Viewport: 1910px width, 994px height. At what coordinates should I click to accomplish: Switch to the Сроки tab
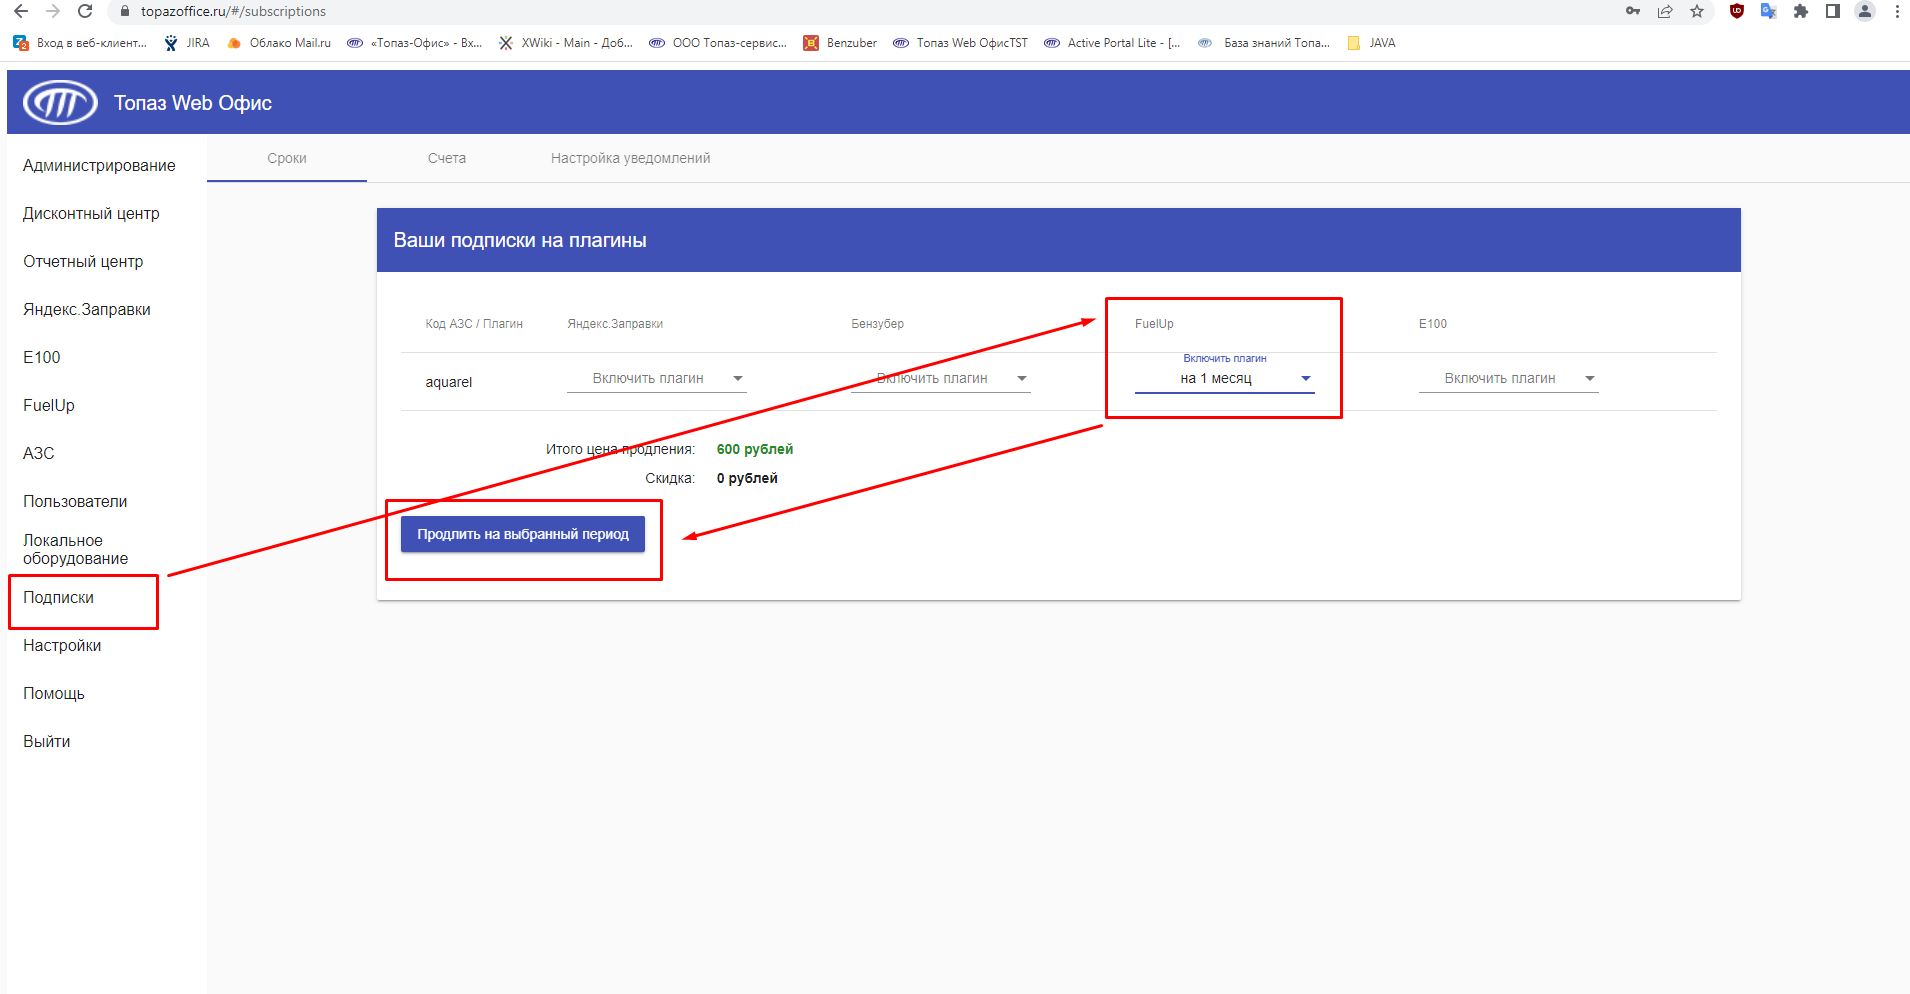pos(287,158)
